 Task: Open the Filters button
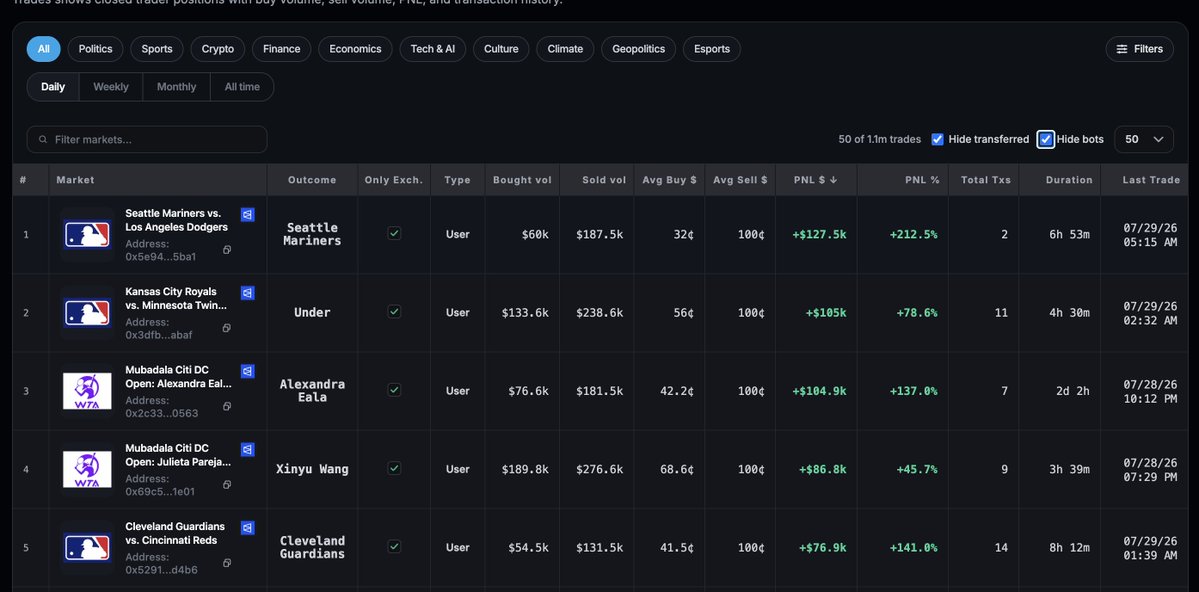pos(1139,49)
